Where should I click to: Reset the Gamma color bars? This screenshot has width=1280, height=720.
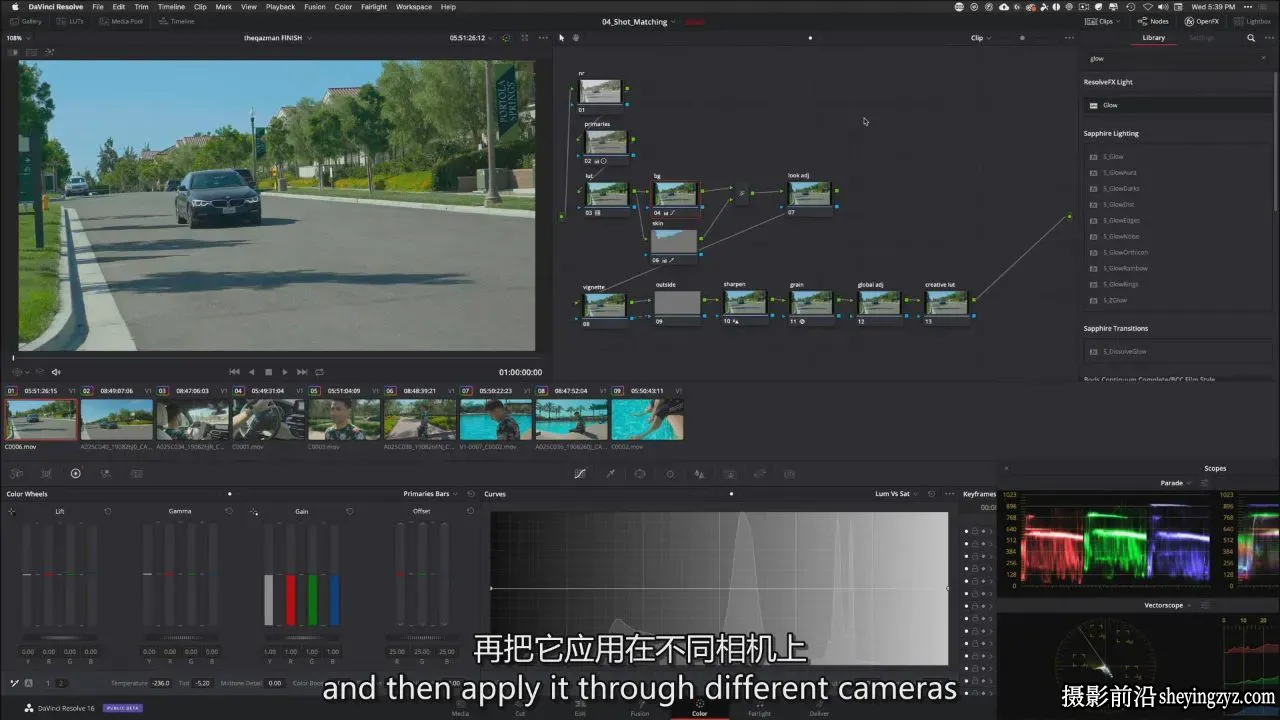pos(229,511)
